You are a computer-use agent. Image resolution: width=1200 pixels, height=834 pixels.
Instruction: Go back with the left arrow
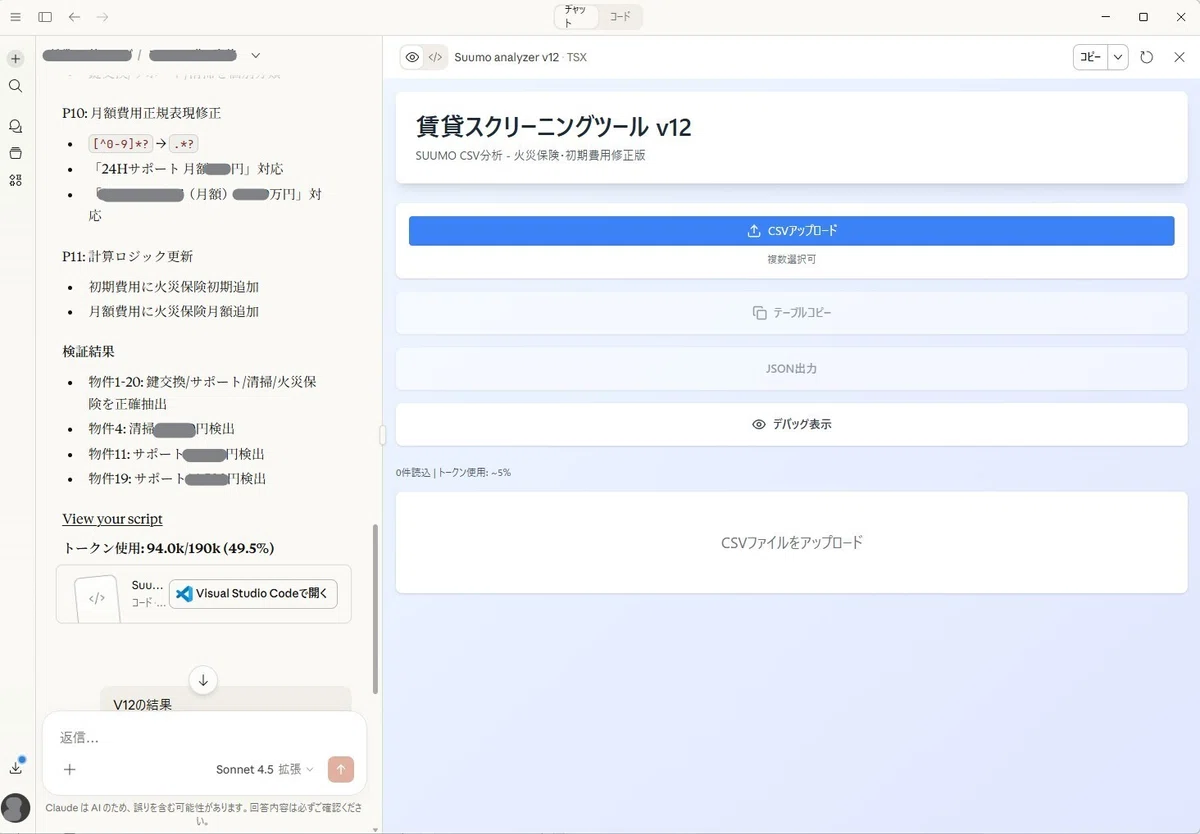point(74,17)
